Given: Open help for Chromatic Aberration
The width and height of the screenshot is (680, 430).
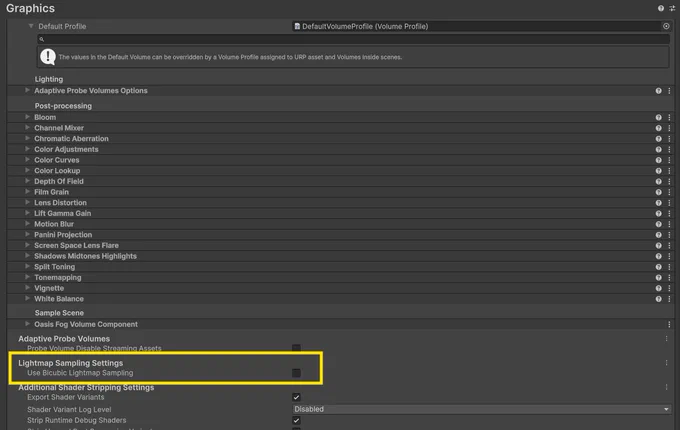Looking at the screenshot, I should point(658,139).
